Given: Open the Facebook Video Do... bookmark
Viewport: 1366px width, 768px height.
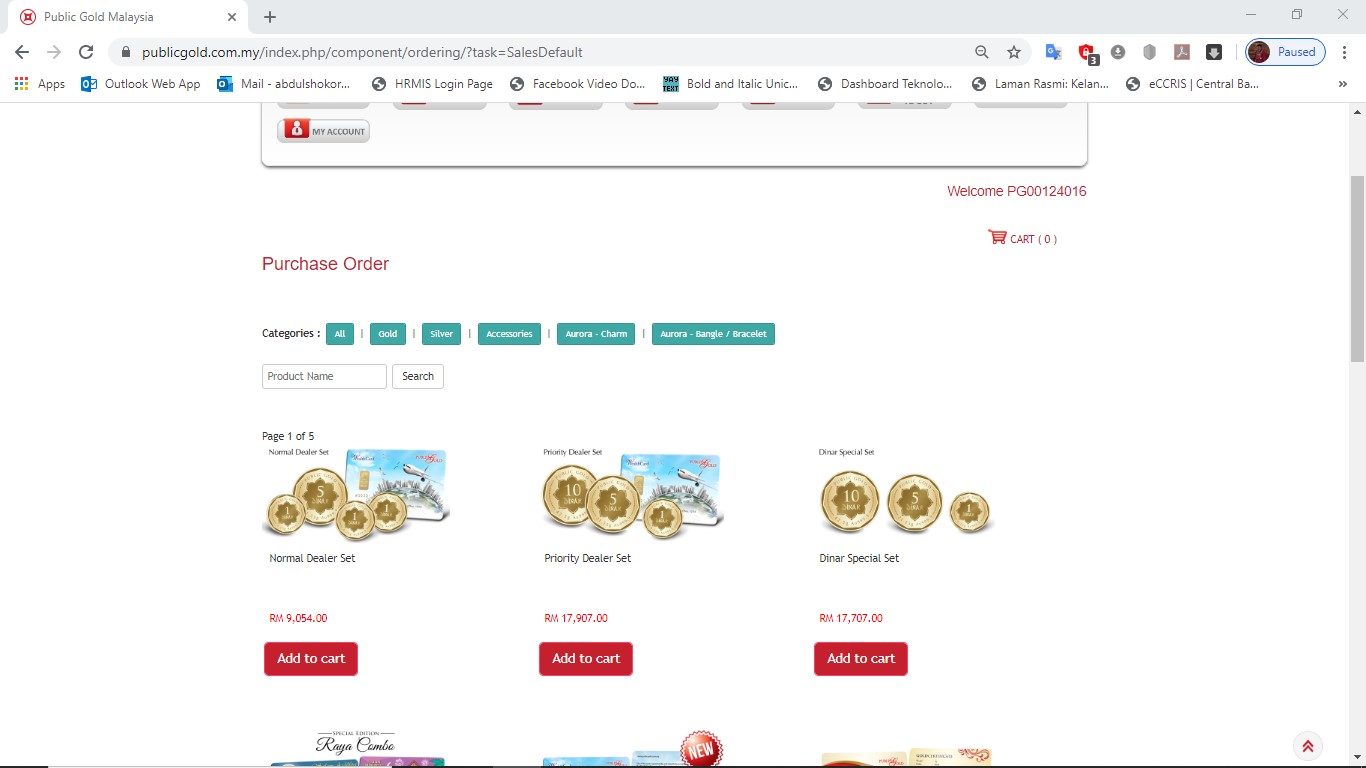Looking at the screenshot, I should pyautogui.click(x=578, y=84).
